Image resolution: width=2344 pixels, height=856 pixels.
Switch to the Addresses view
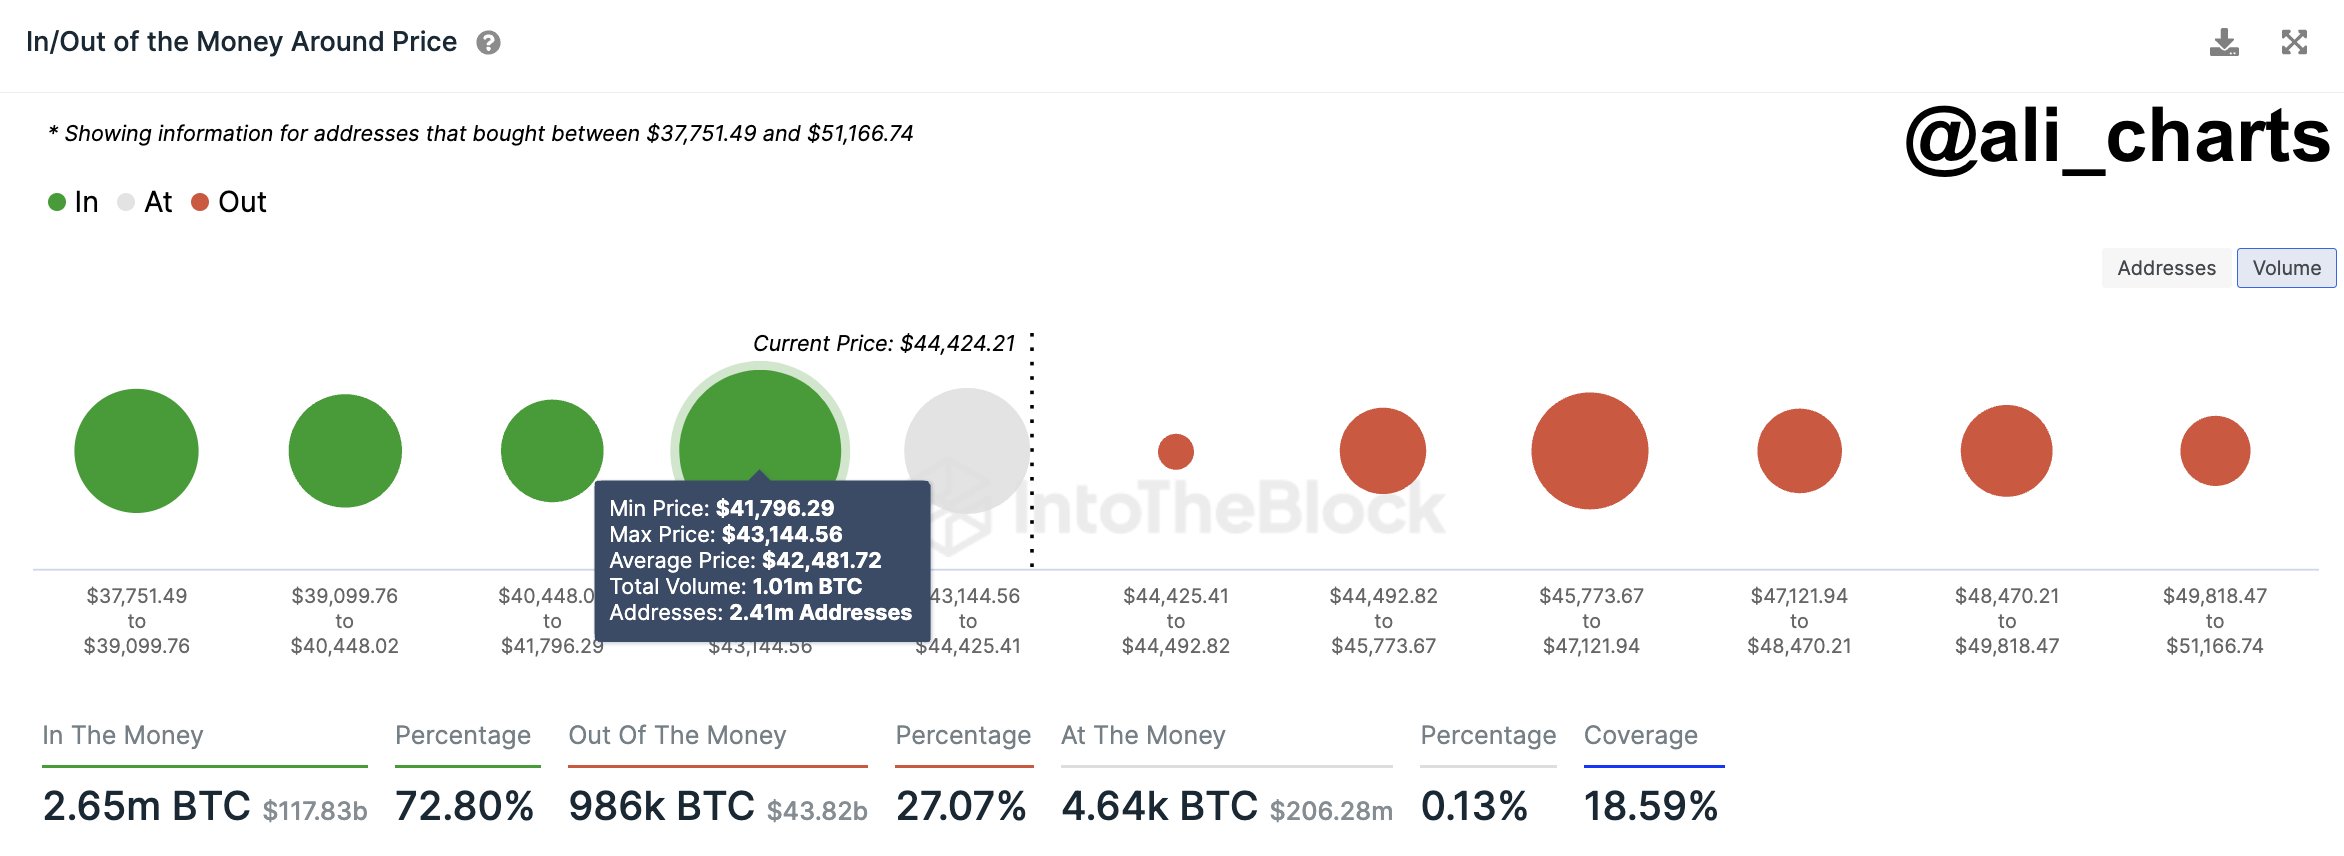[x=2166, y=268]
